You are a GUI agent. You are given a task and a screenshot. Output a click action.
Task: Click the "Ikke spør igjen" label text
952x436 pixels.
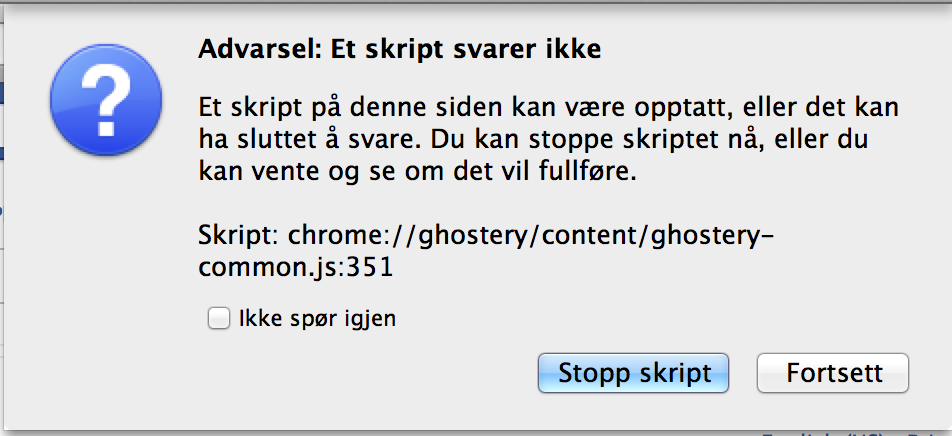pos(318,318)
